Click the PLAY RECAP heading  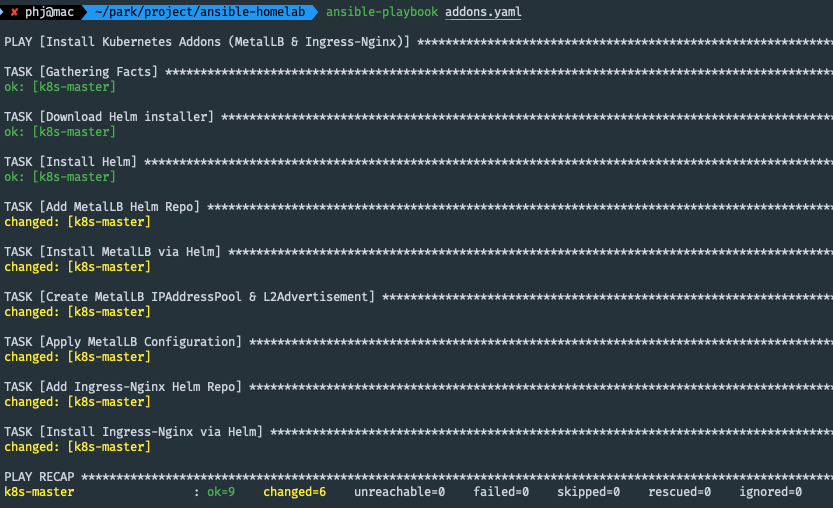(x=39, y=477)
